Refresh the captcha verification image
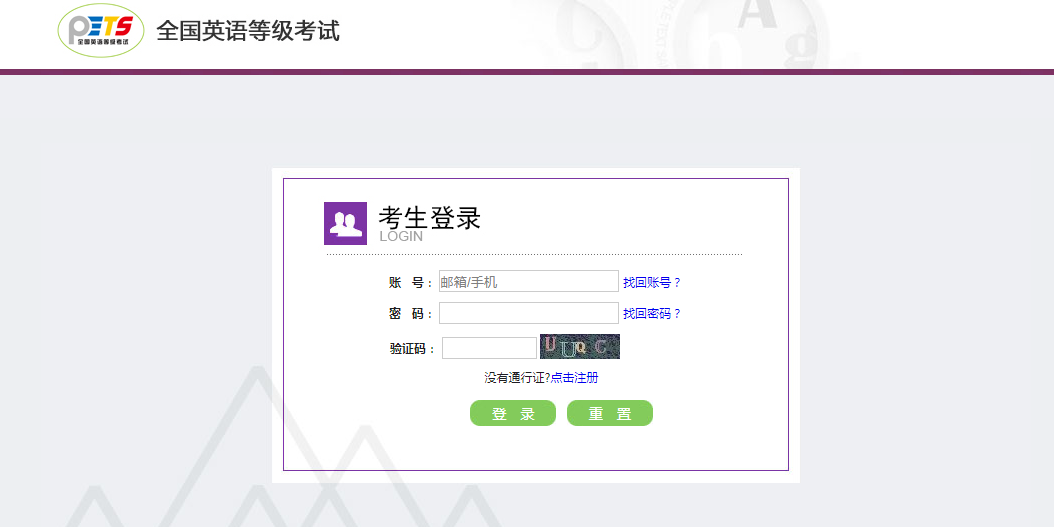The image size is (1054, 527). pyautogui.click(x=579, y=347)
